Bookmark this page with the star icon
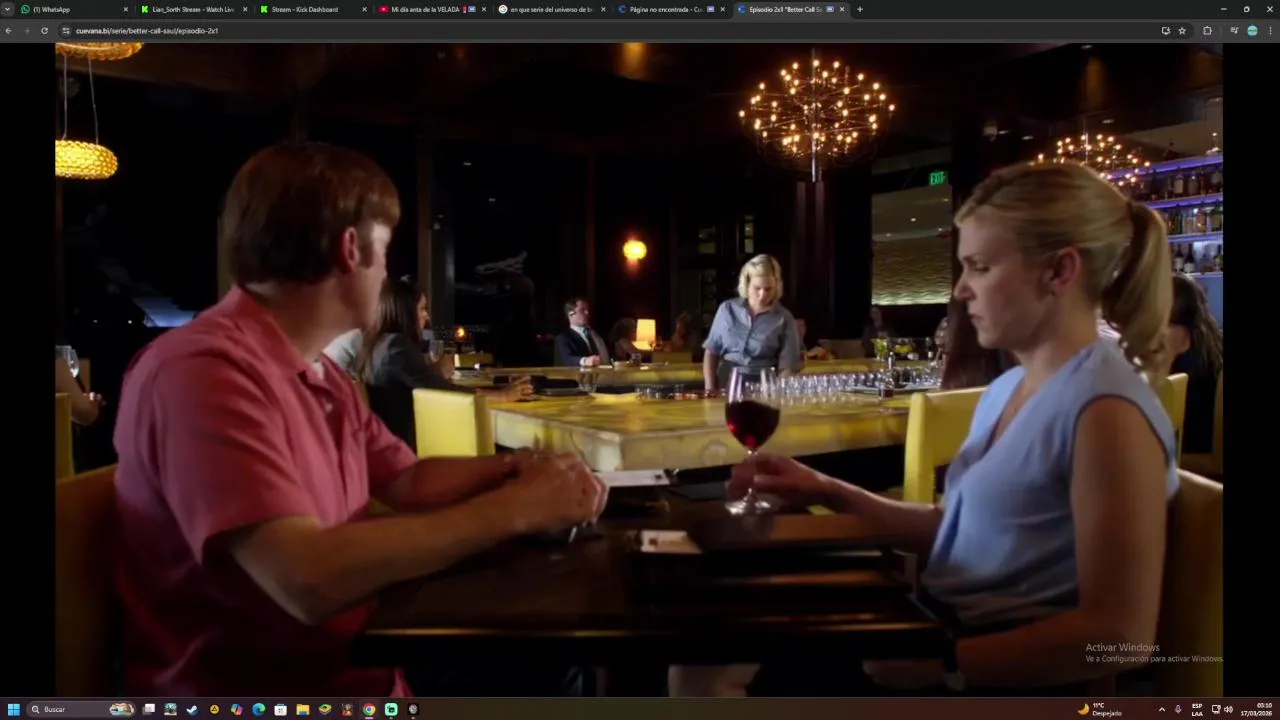This screenshot has height=720, width=1280. pyautogui.click(x=1182, y=31)
